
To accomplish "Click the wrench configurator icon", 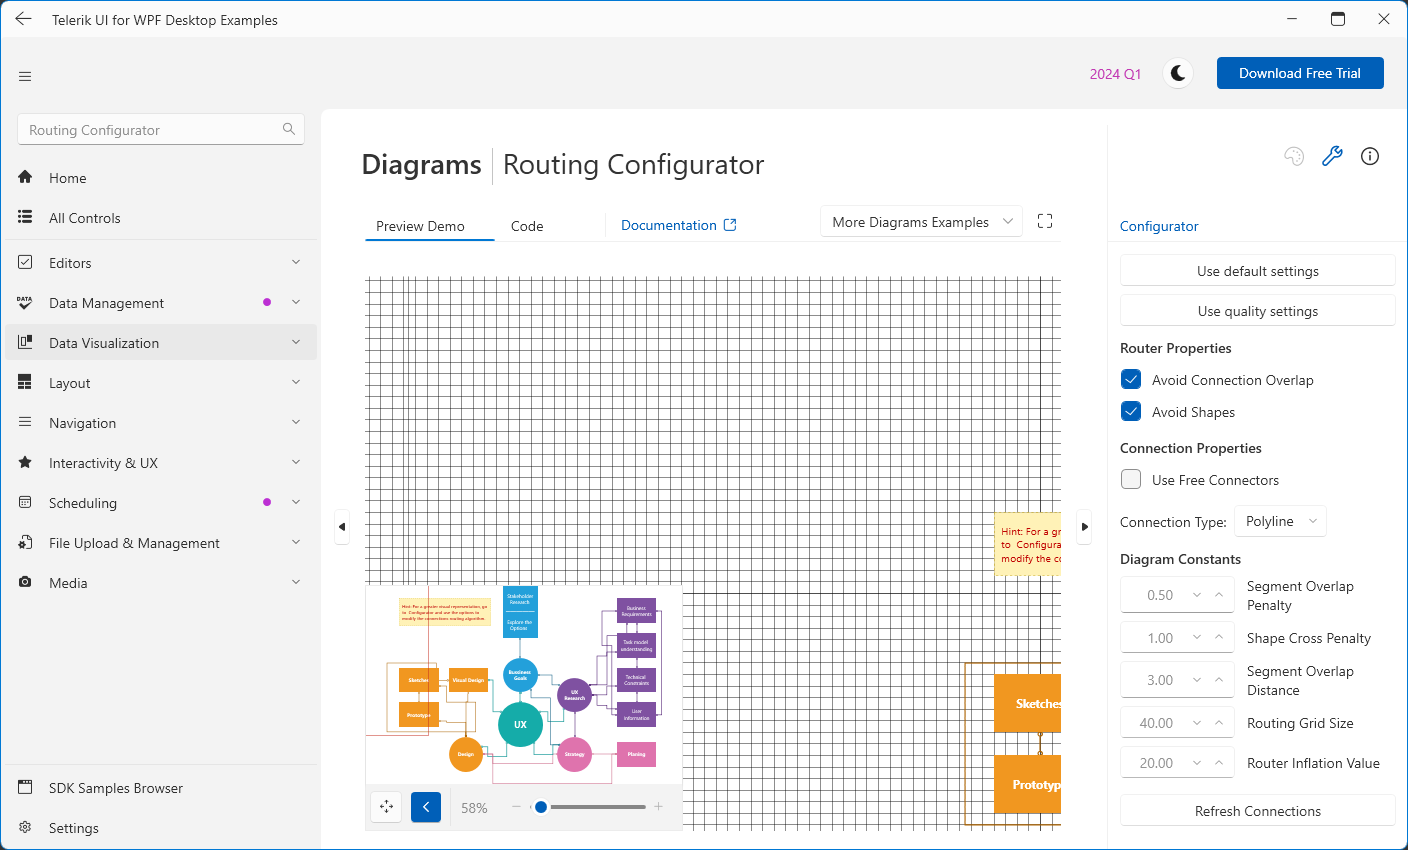I will pyautogui.click(x=1332, y=156).
